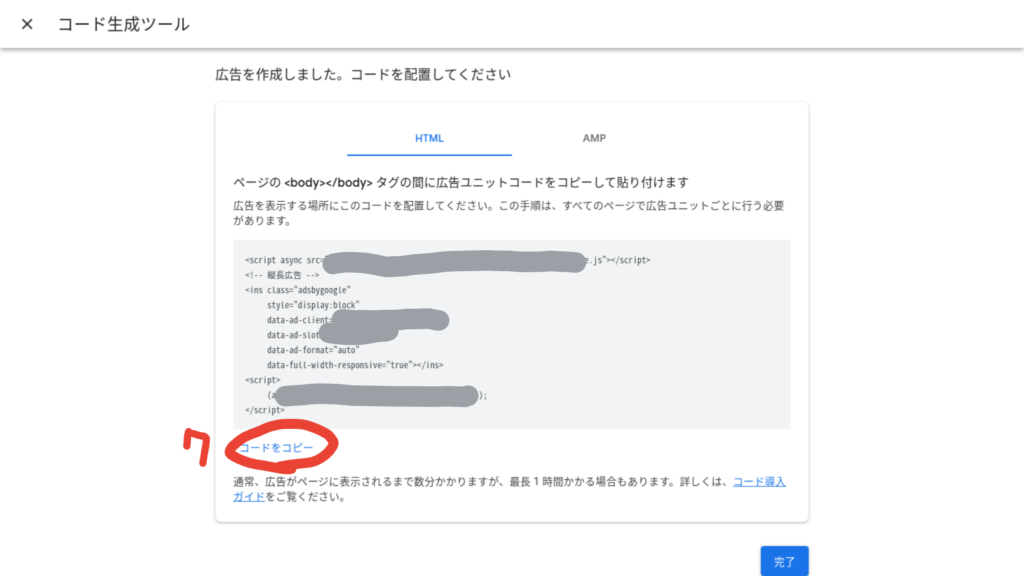1024x576 pixels.
Task: Switch to the HTML tab
Action: point(429,138)
